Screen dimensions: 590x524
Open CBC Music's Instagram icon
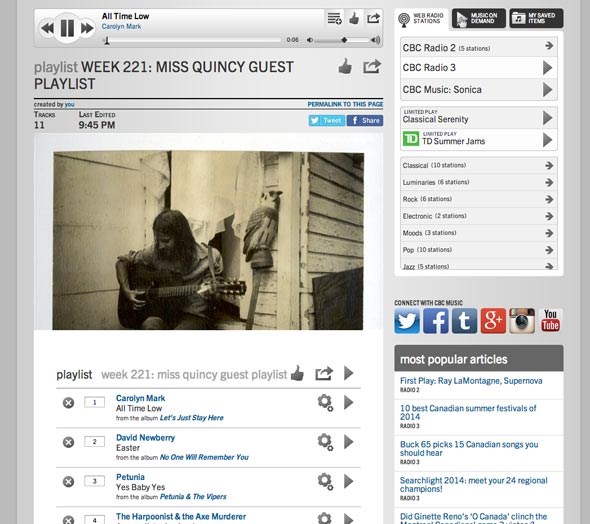tap(522, 321)
